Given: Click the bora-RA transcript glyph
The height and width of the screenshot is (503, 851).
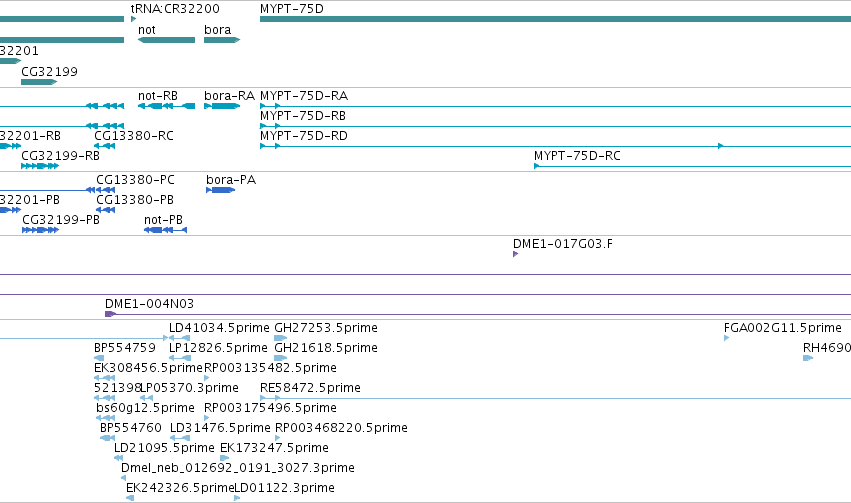Looking at the screenshot, I should coord(222,106).
